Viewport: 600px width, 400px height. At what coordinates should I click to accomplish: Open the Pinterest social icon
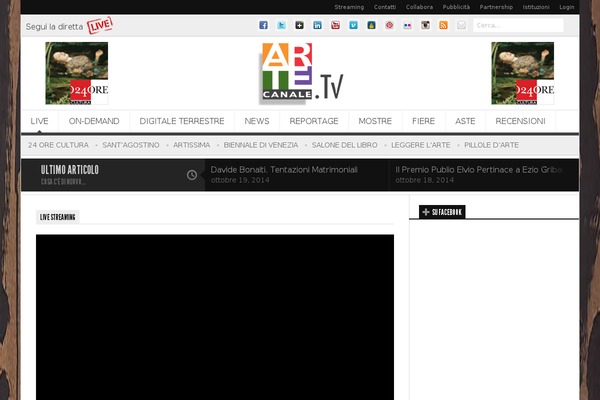click(389, 25)
